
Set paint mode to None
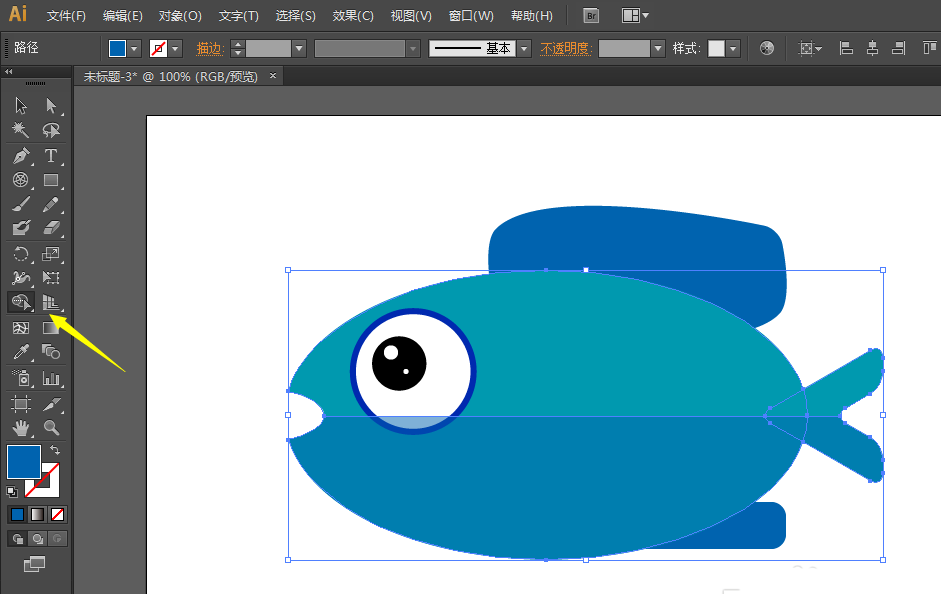58,515
